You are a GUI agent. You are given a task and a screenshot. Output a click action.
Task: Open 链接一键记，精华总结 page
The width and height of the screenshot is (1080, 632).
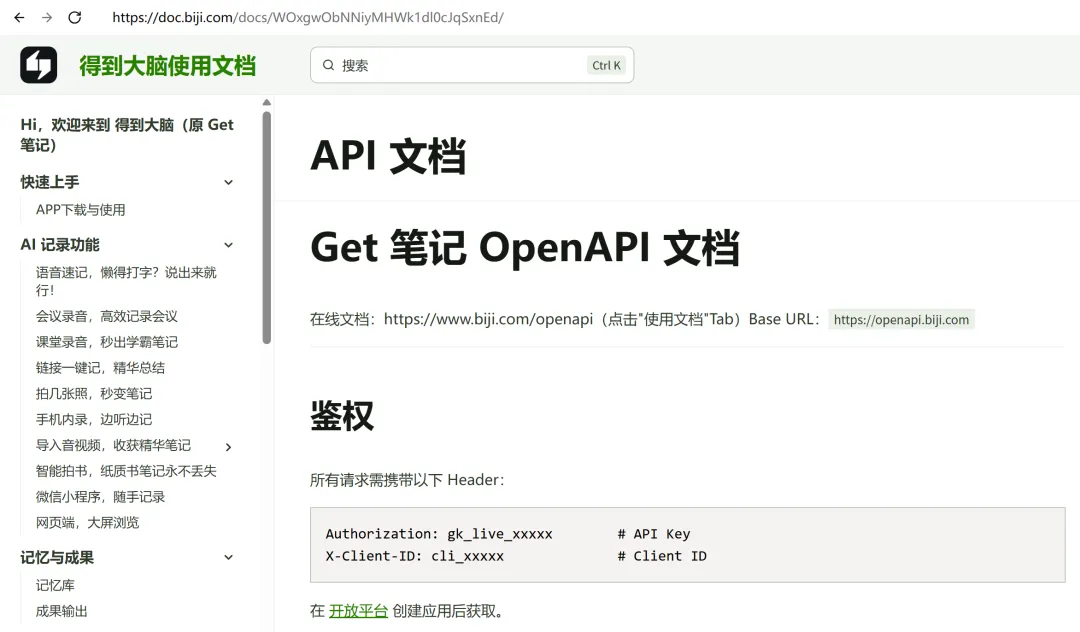tap(101, 368)
